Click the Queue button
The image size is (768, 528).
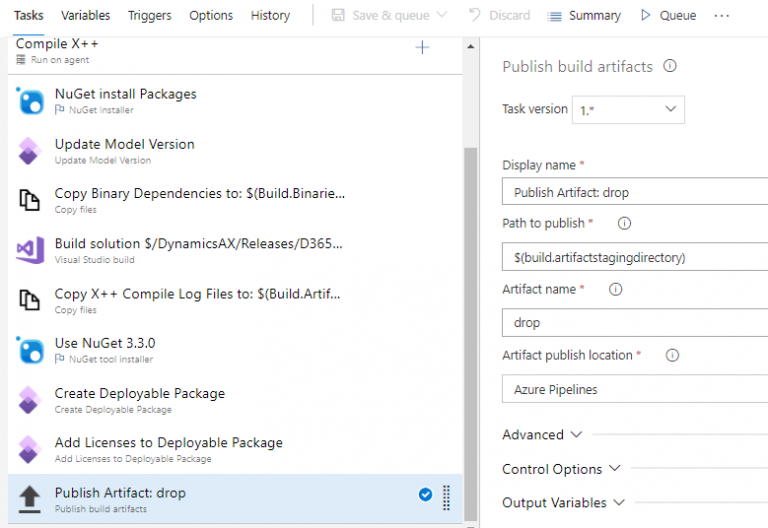pos(668,15)
